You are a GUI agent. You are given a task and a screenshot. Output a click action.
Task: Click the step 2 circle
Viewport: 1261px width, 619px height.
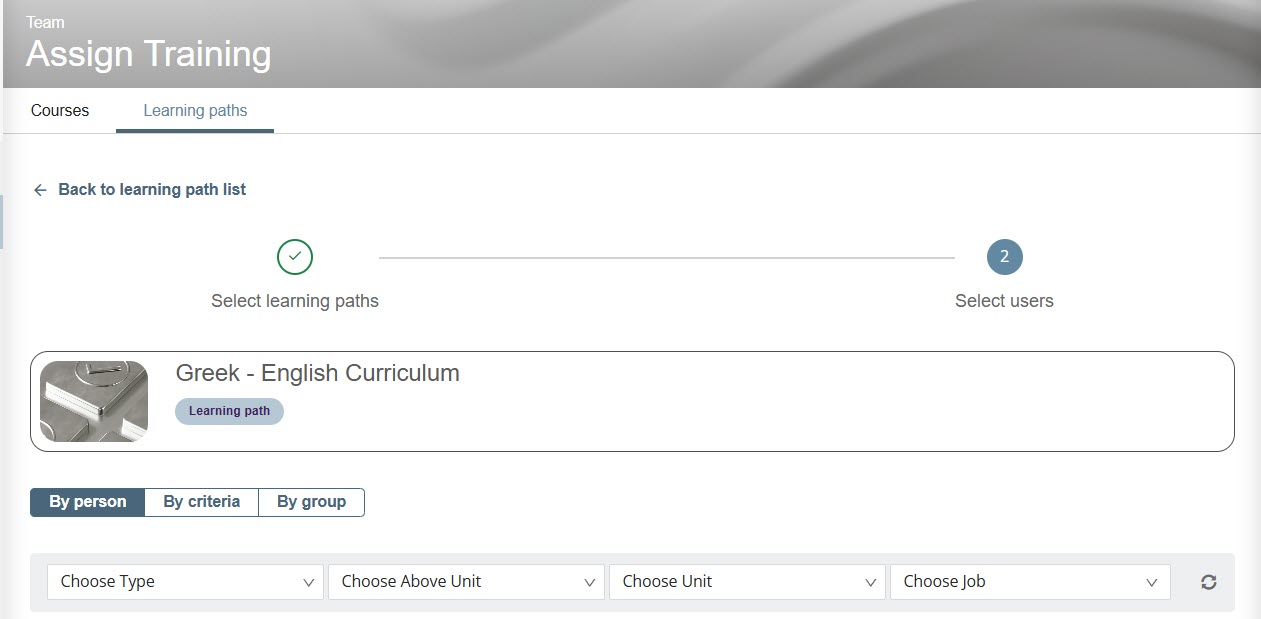pos(1004,257)
